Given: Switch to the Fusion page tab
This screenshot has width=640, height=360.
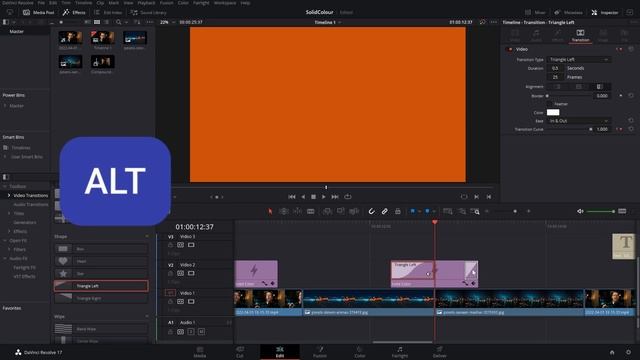Looking at the screenshot, I should click(x=320, y=352).
